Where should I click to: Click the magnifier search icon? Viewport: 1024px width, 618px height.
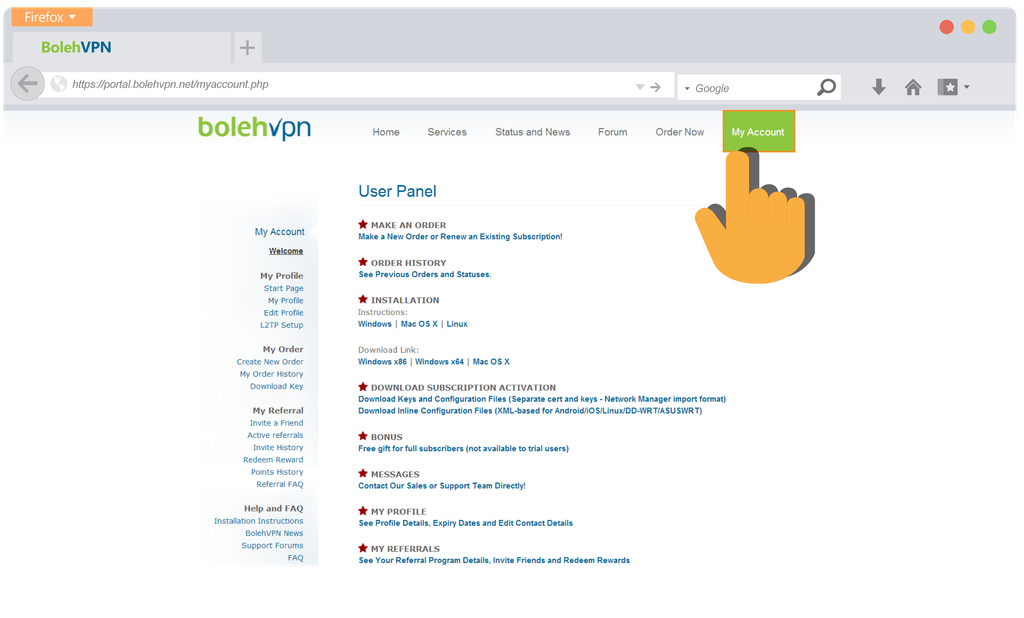coord(826,87)
